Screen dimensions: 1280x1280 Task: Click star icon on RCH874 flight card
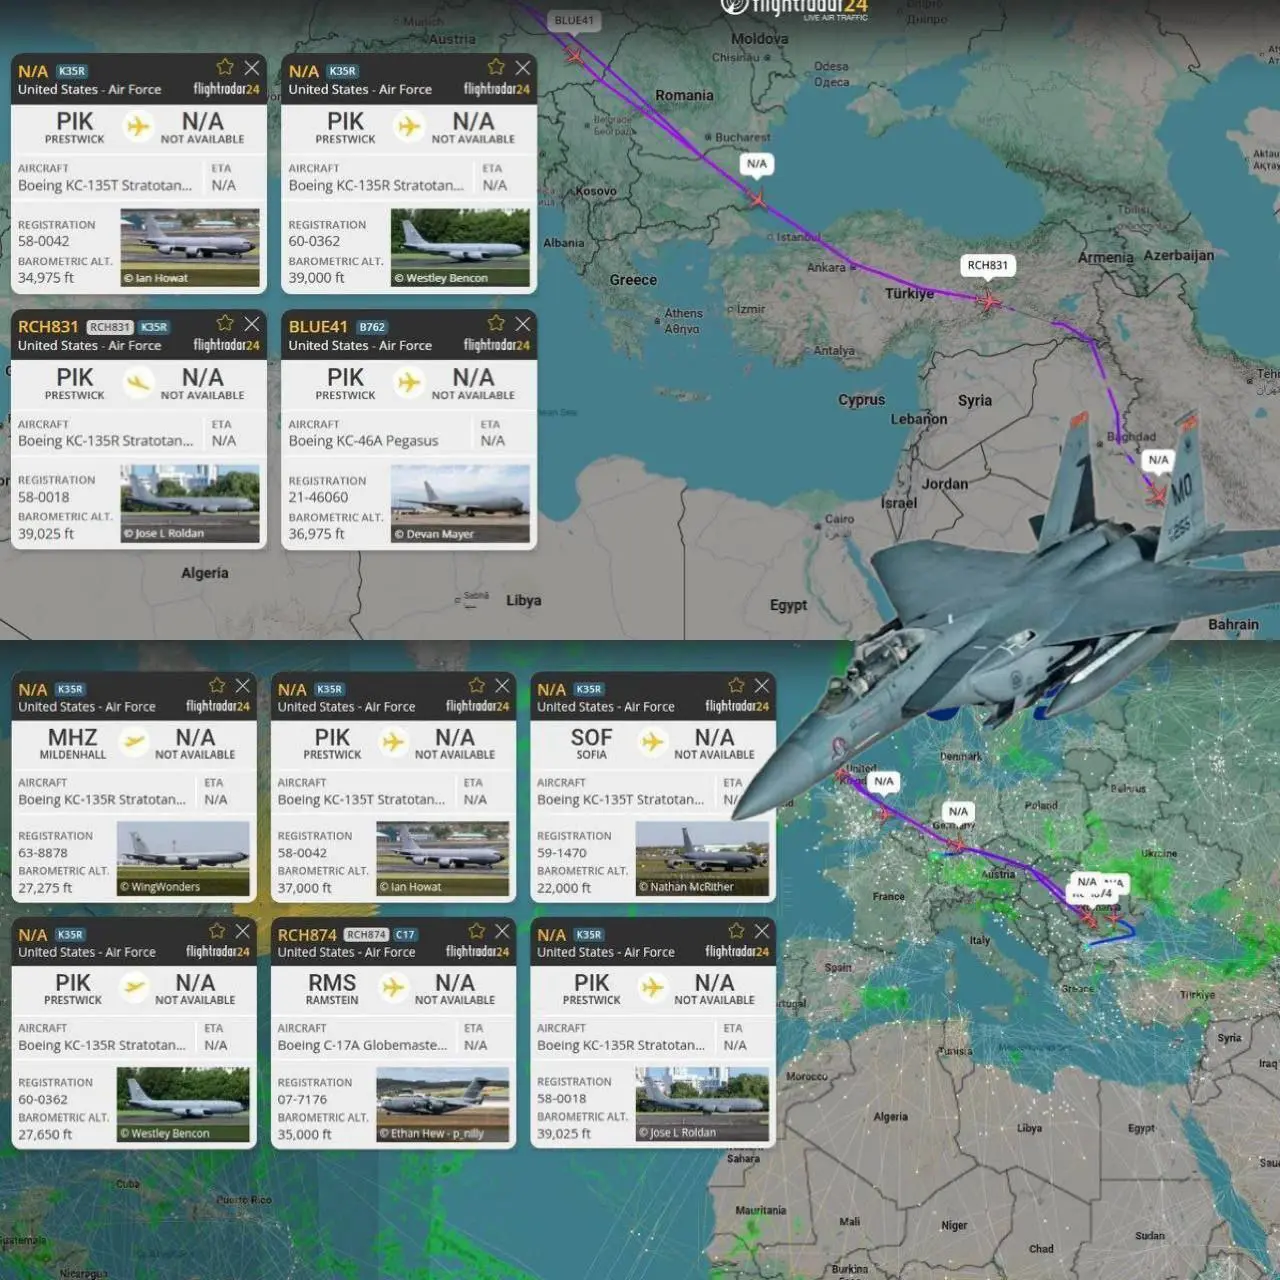477,931
